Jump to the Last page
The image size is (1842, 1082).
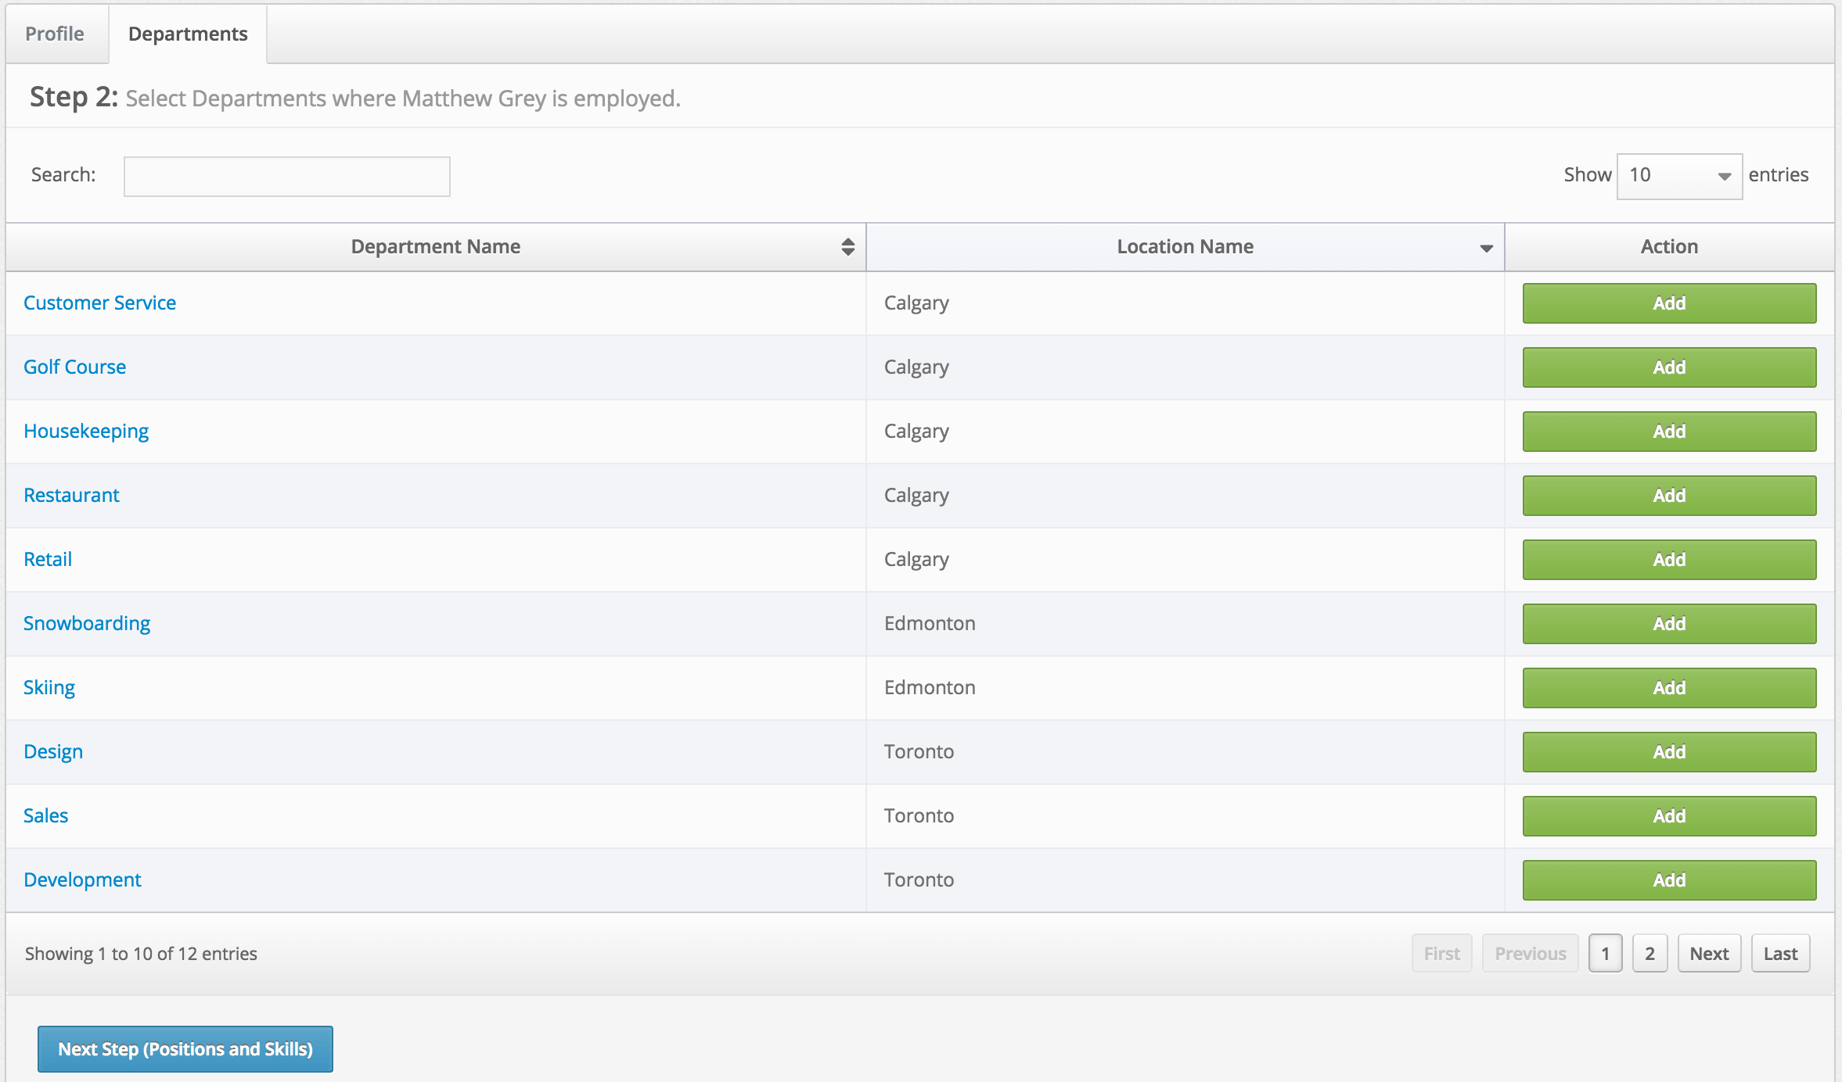(1780, 953)
